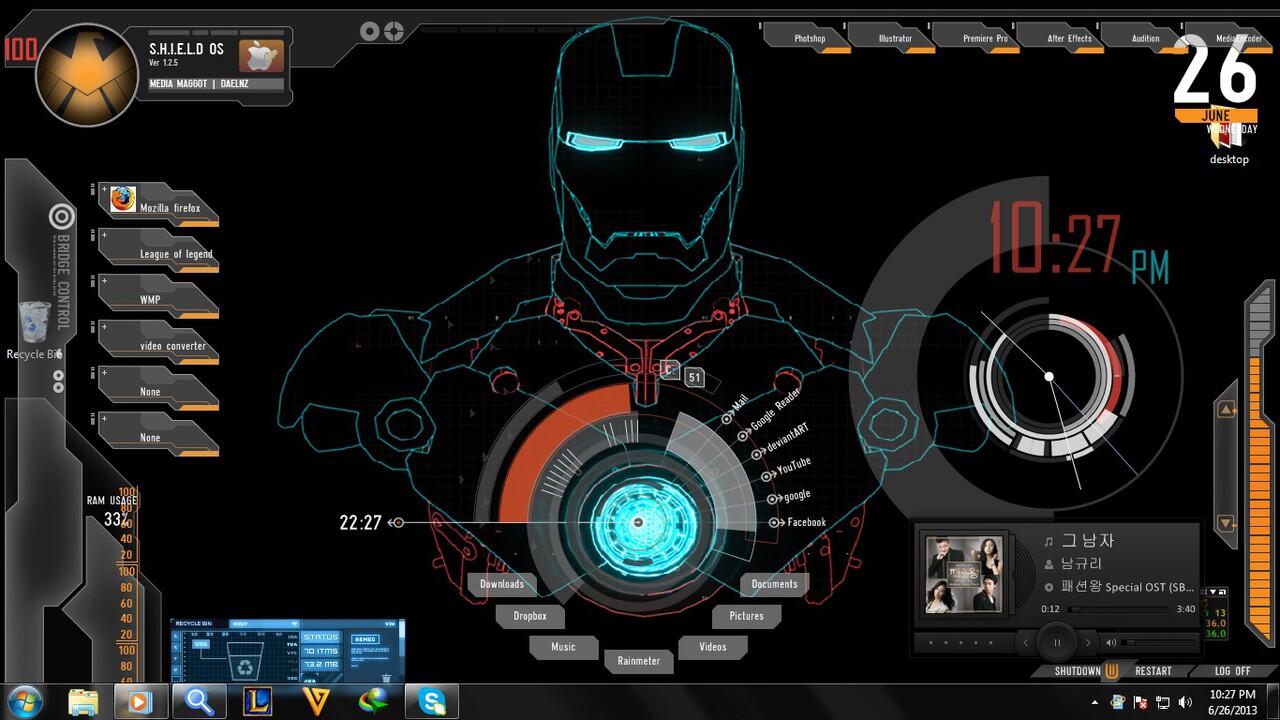Click the orange shield icon beside SHUTDOWN
Screen dimensions: 1280x720
[x=1112, y=671]
